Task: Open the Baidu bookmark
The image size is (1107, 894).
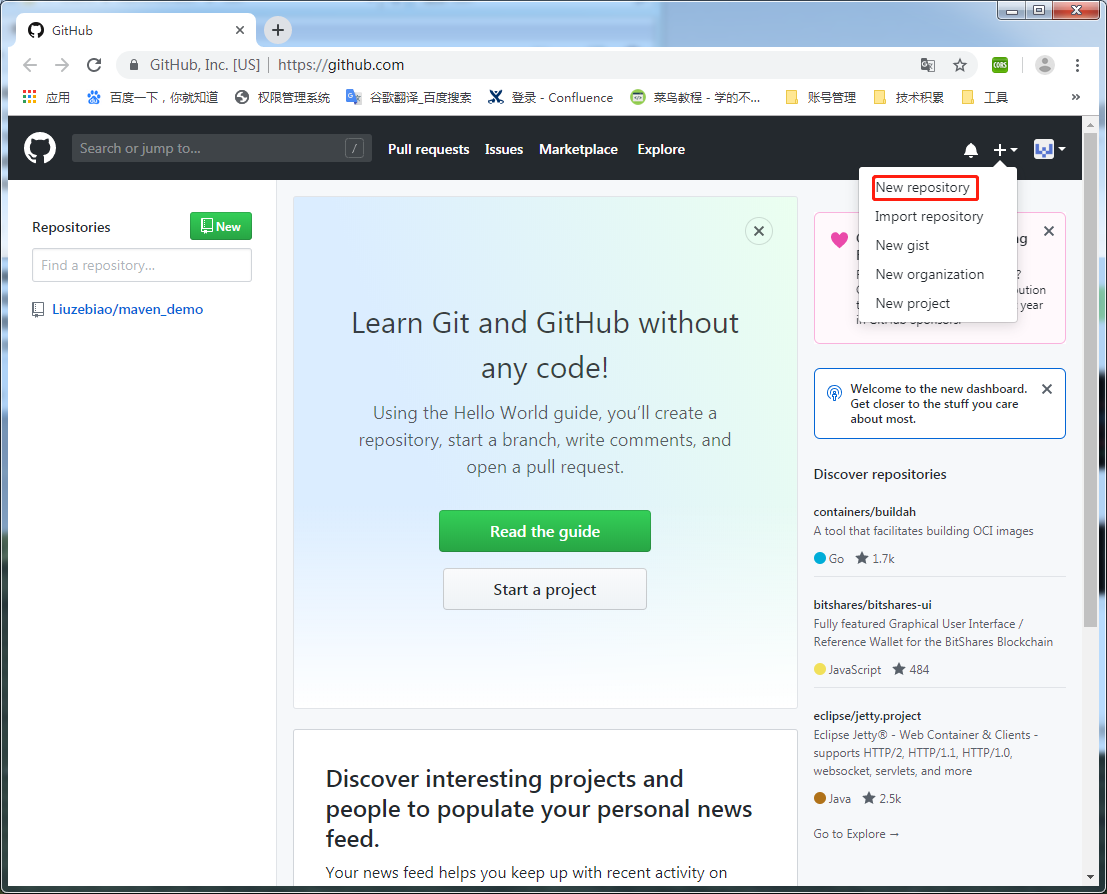Action: [152, 97]
